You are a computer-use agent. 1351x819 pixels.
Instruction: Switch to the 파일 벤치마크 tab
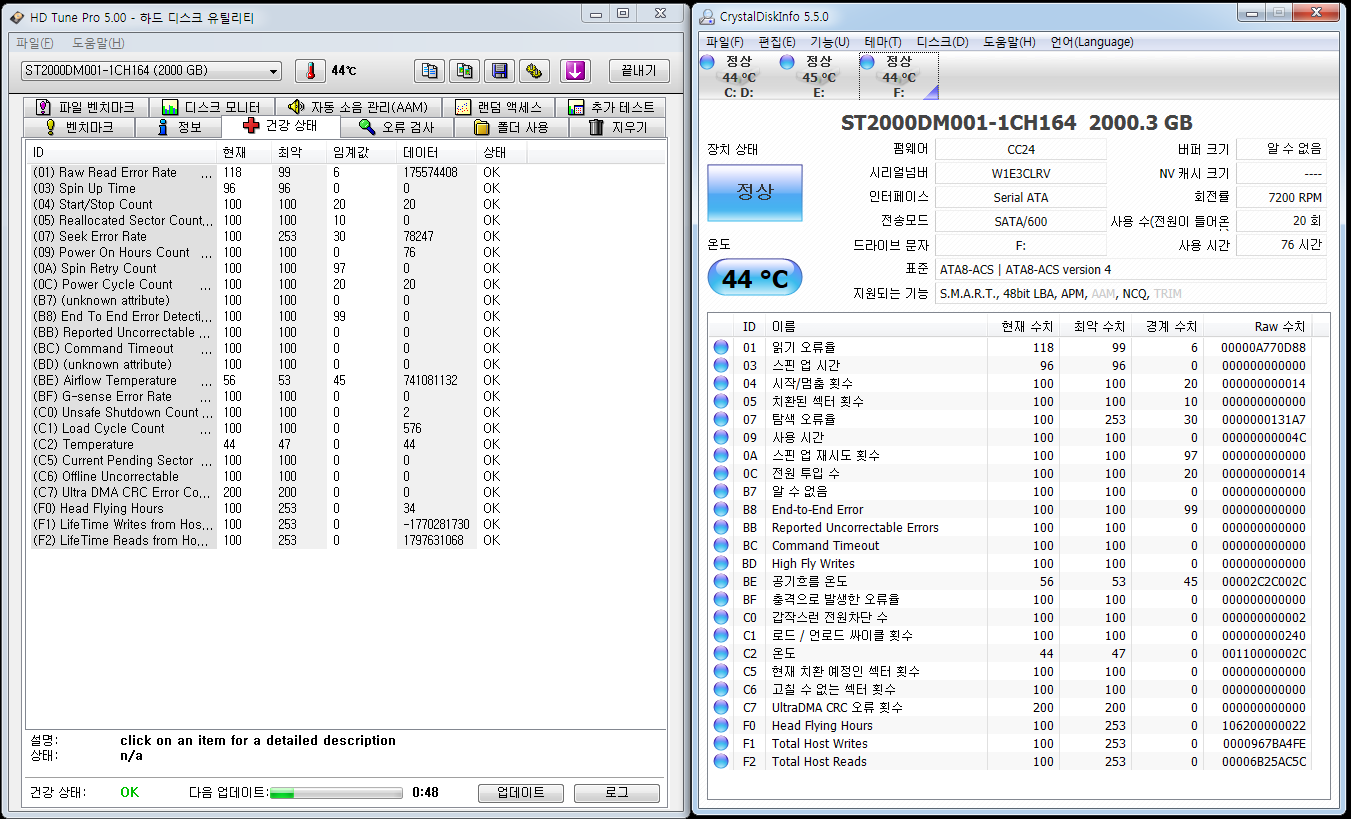click(85, 107)
